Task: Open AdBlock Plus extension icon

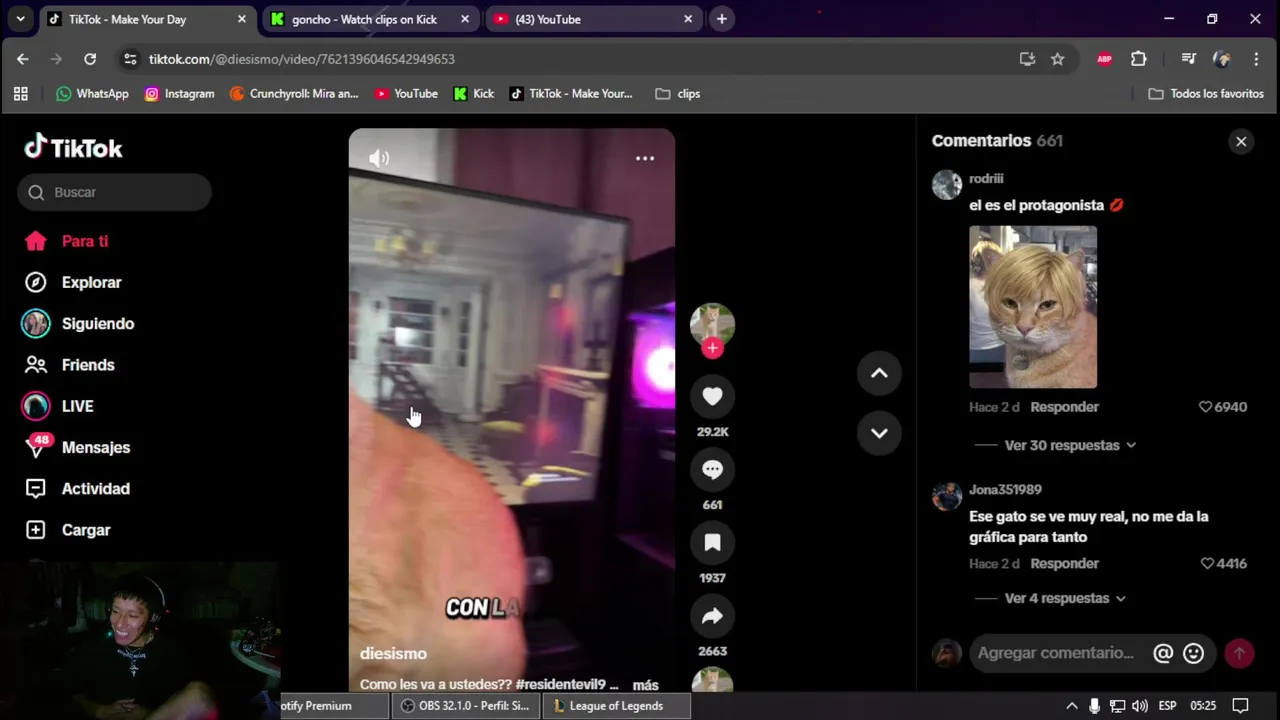Action: tap(1104, 59)
